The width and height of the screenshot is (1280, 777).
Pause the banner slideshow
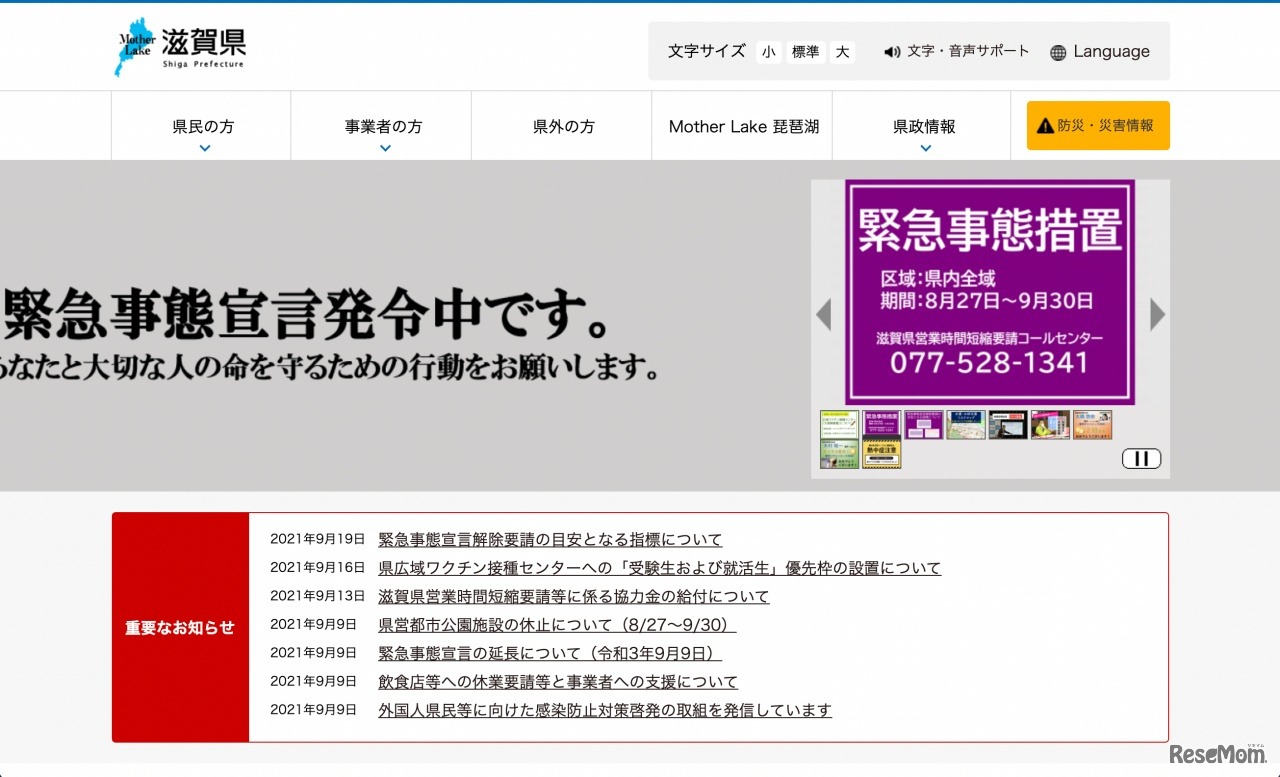point(1141,459)
